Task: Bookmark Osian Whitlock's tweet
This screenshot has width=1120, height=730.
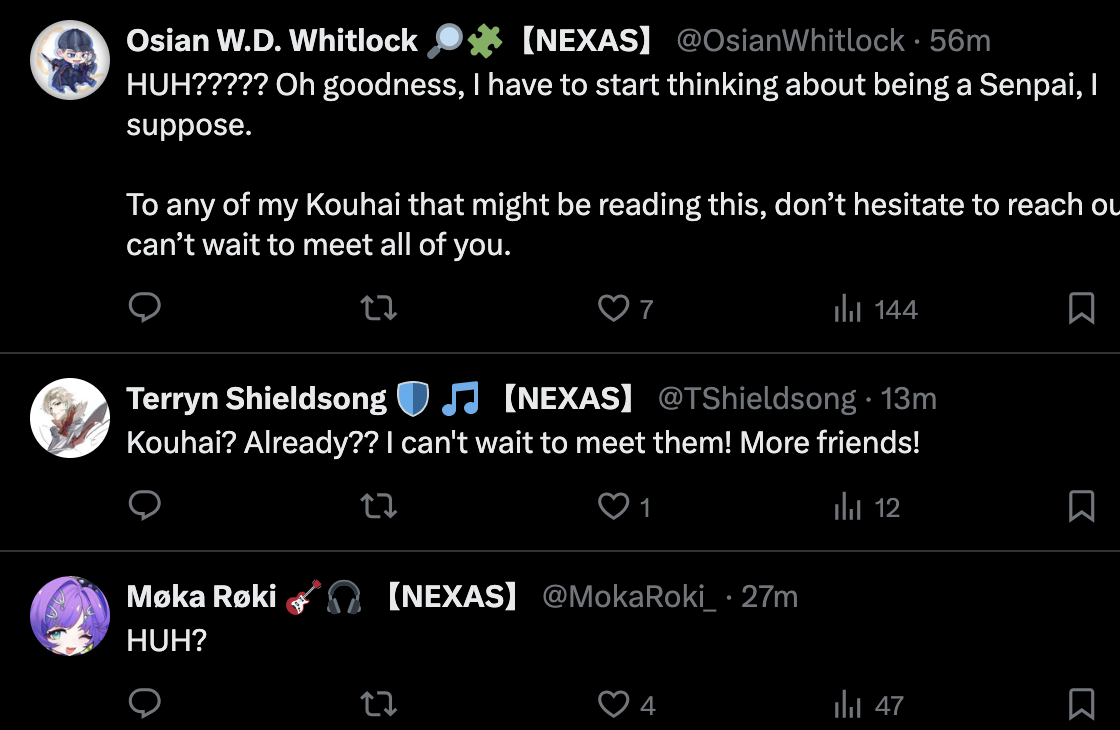Action: [1081, 309]
